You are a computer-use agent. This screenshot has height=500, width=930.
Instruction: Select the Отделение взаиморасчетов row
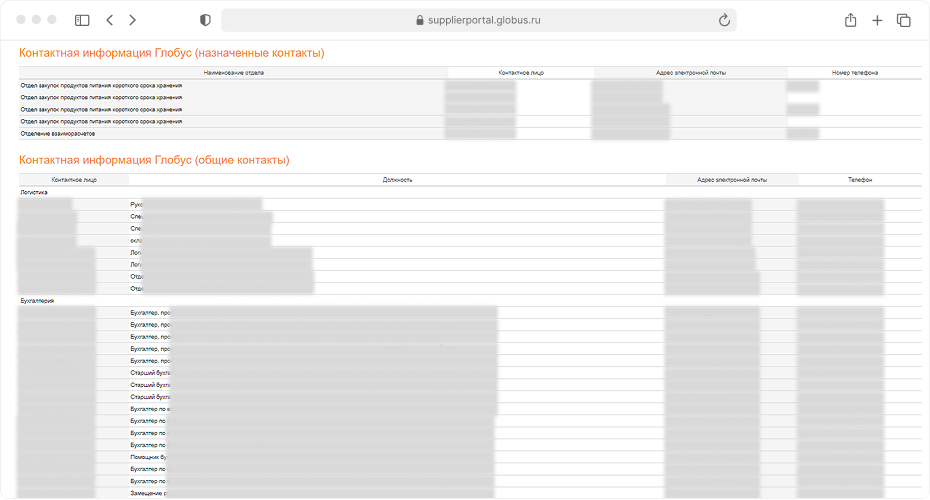point(470,133)
